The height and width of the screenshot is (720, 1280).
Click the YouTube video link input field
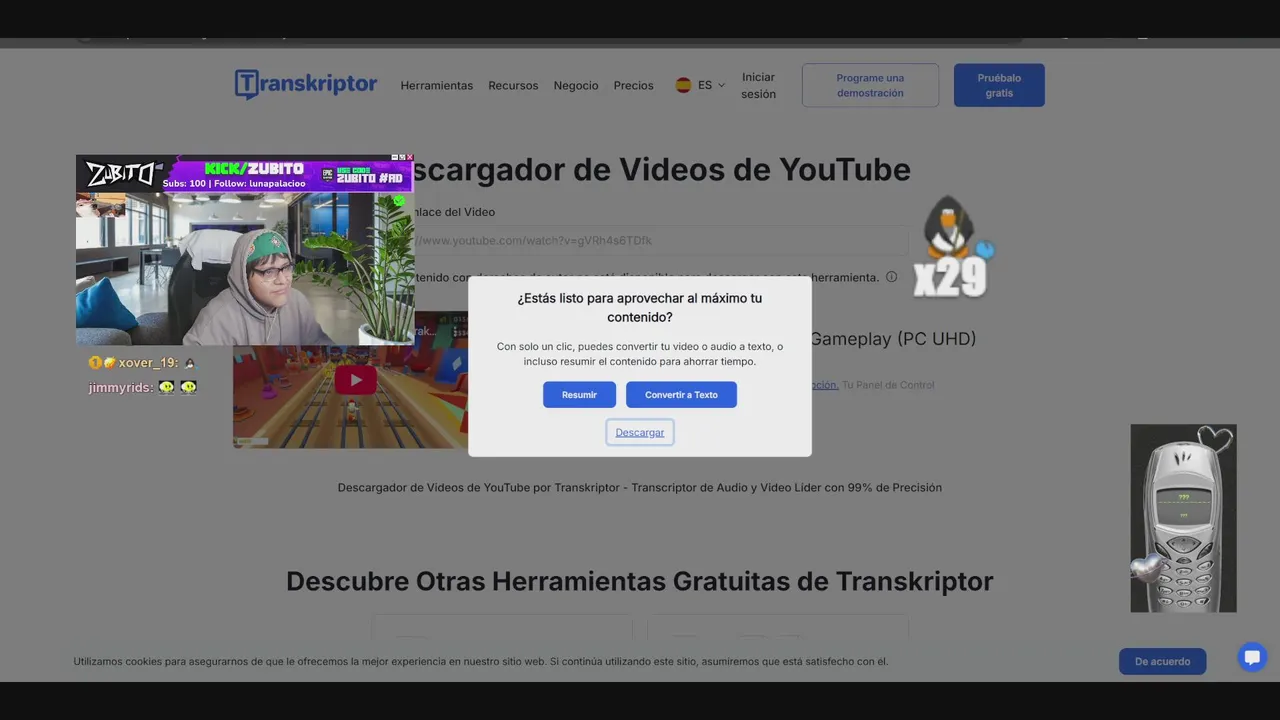pos(660,240)
